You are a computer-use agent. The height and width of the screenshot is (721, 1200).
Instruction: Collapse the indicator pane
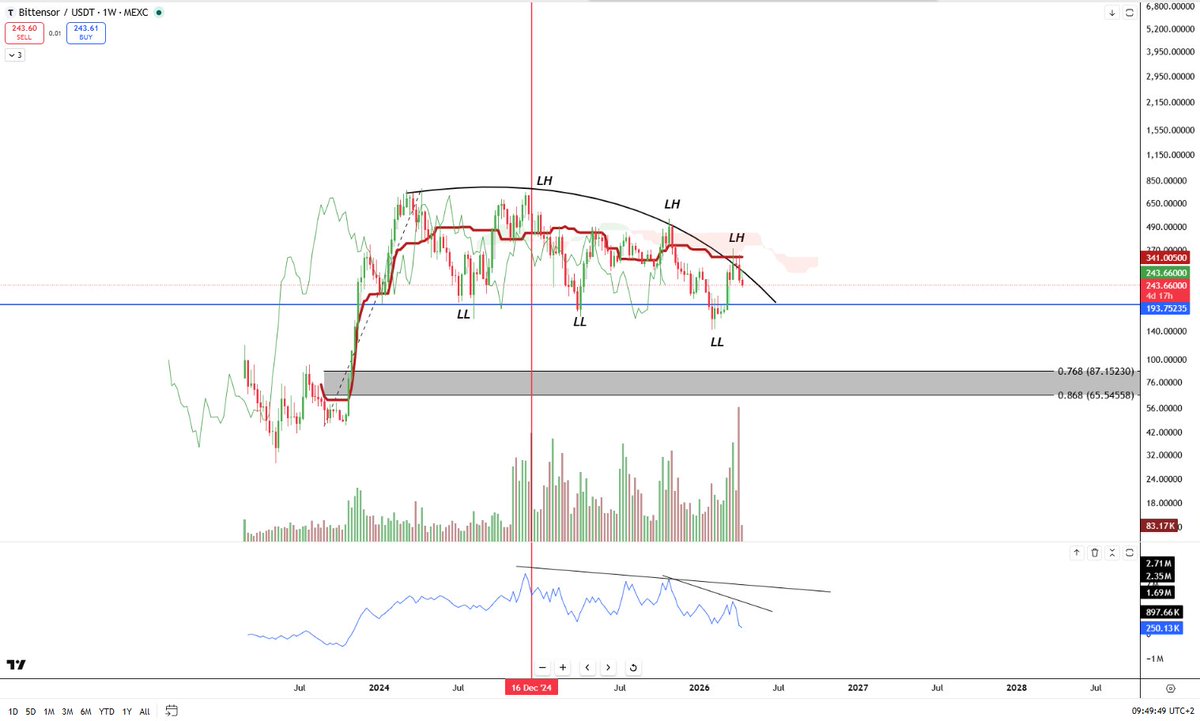pos(1112,552)
